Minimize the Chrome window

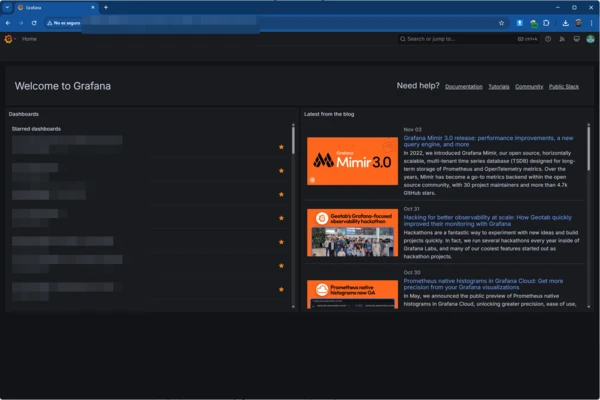point(558,7)
